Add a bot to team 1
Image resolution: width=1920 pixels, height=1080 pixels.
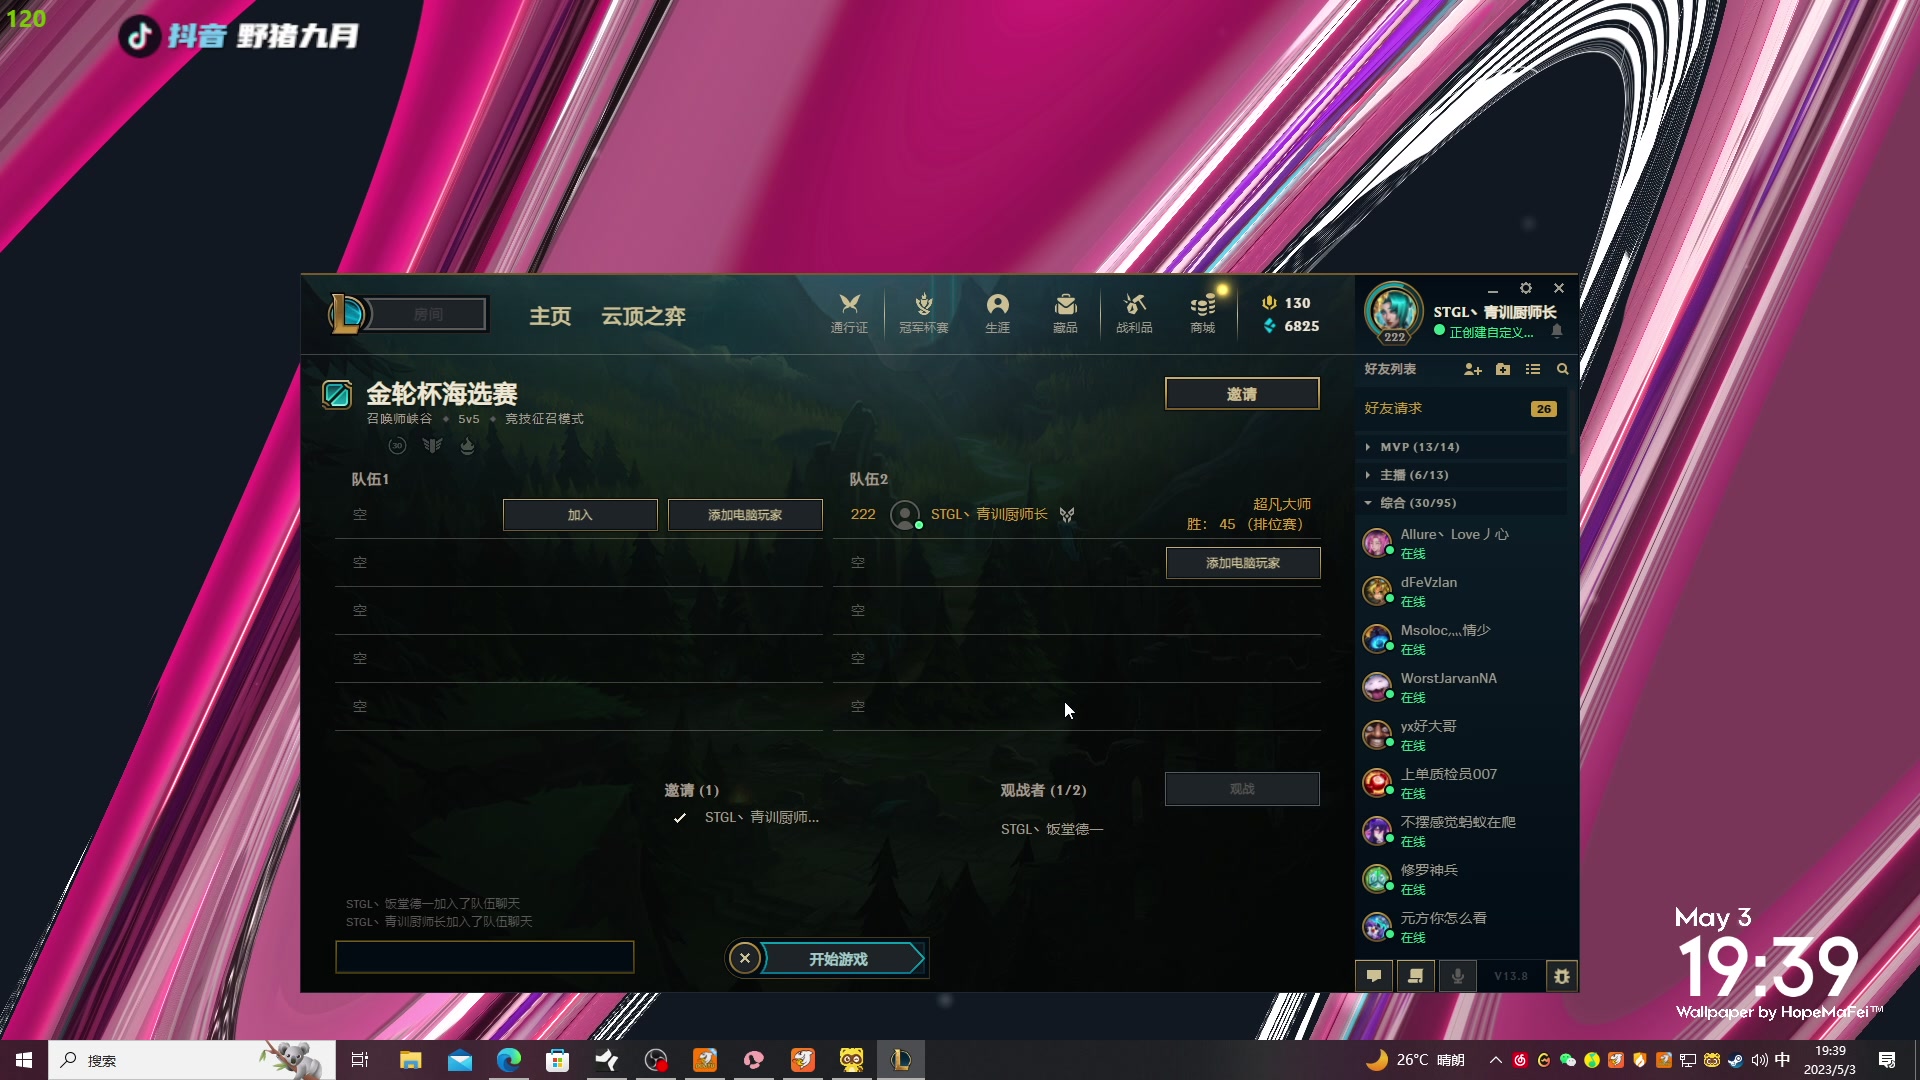pos(745,515)
